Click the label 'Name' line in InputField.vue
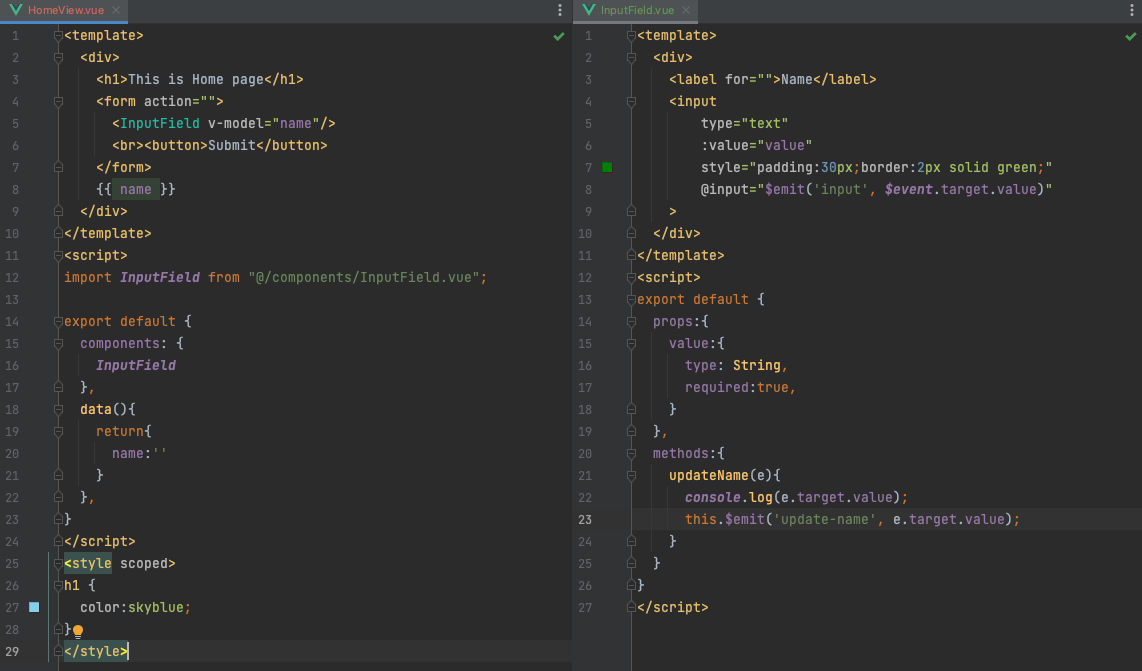Viewport: 1142px width, 671px height. [772, 79]
